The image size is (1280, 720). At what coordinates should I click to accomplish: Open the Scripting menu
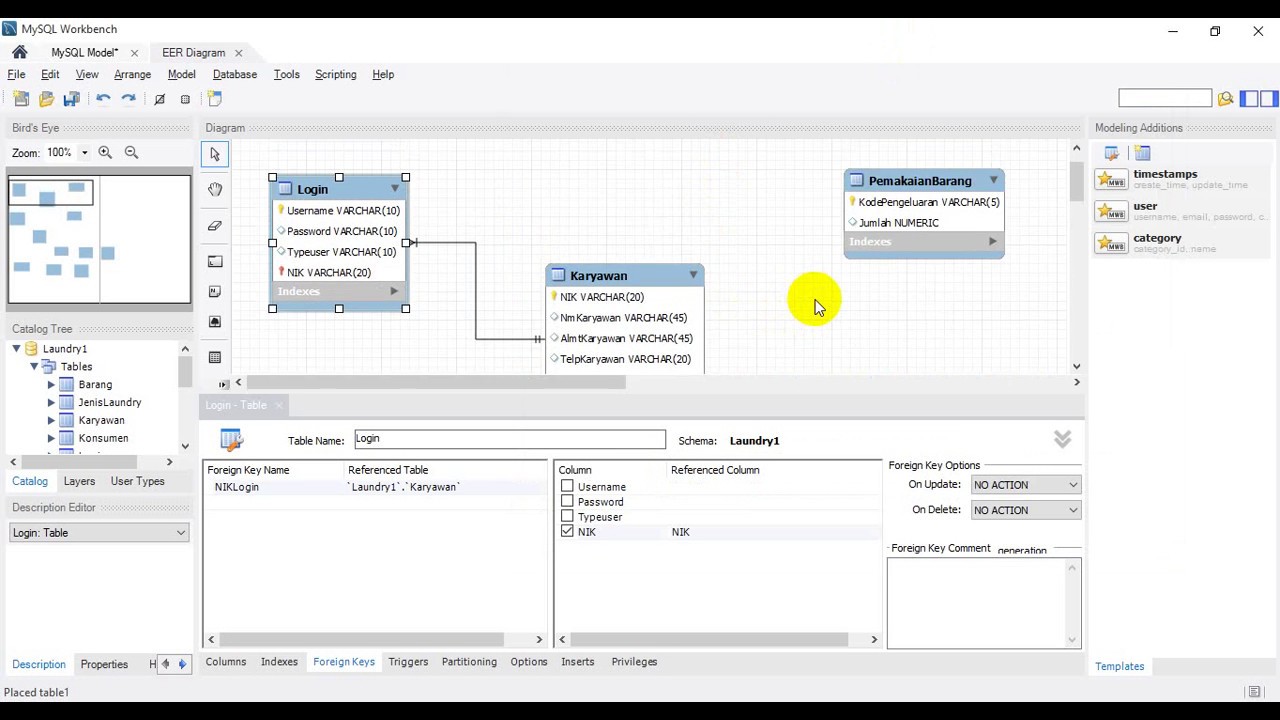(336, 74)
